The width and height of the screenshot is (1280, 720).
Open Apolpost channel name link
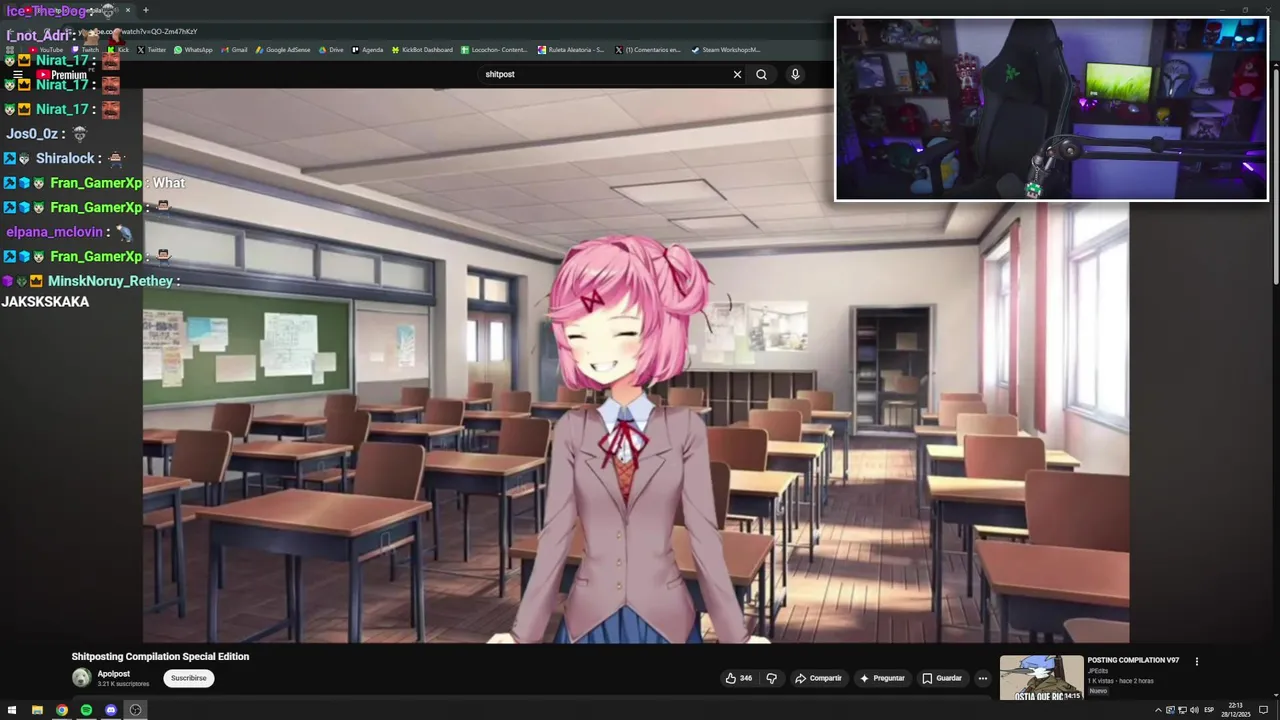pyautogui.click(x=114, y=674)
